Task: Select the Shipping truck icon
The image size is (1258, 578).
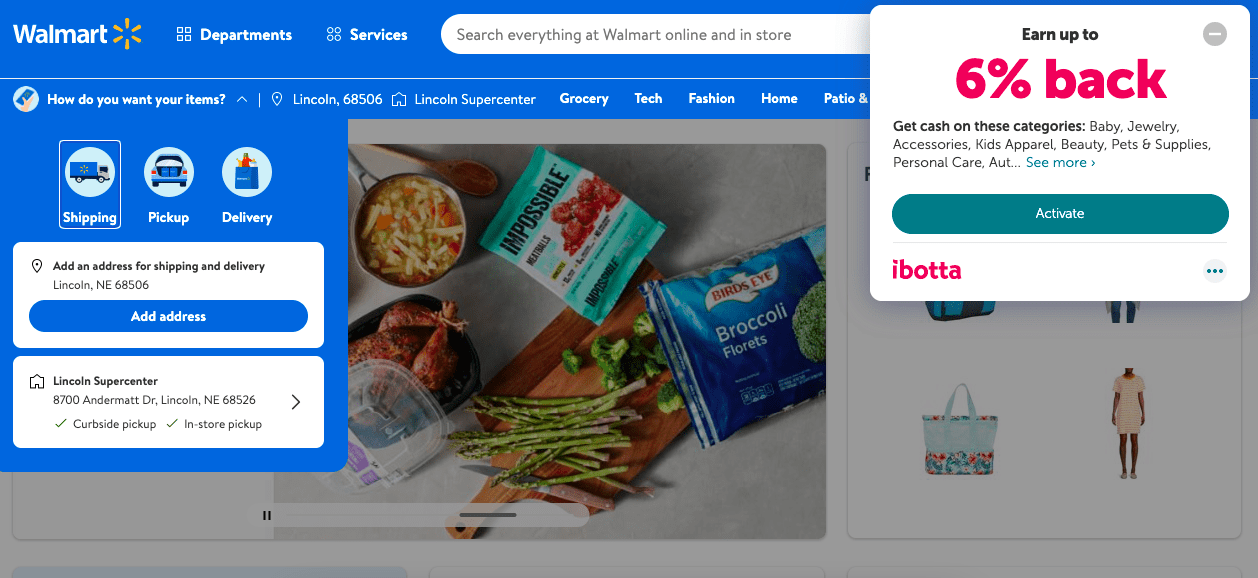Action: coord(90,172)
